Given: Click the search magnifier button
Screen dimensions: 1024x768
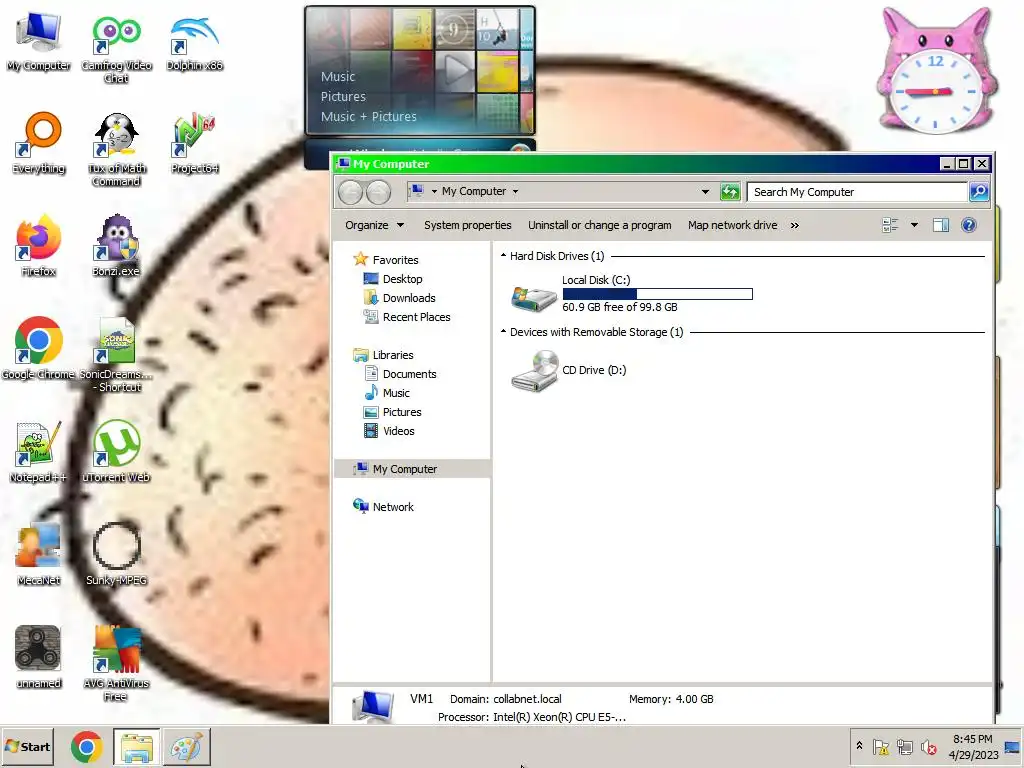Looking at the screenshot, I should click(x=978, y=192).
